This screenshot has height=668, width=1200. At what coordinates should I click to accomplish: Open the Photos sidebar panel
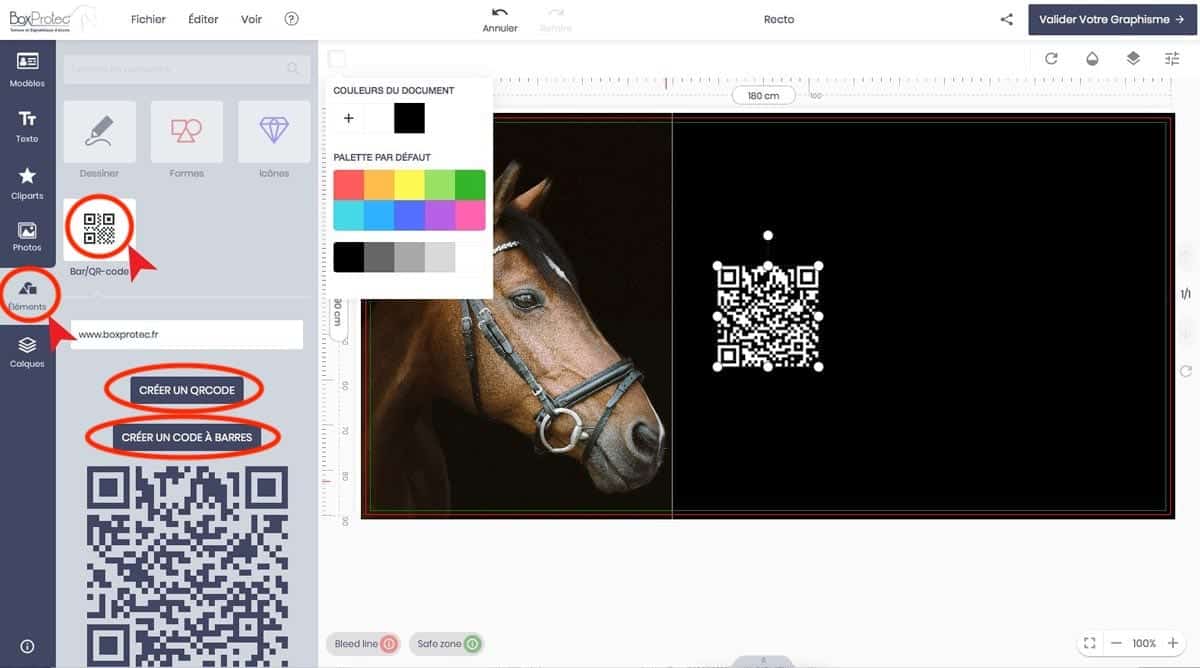(27, 236)
